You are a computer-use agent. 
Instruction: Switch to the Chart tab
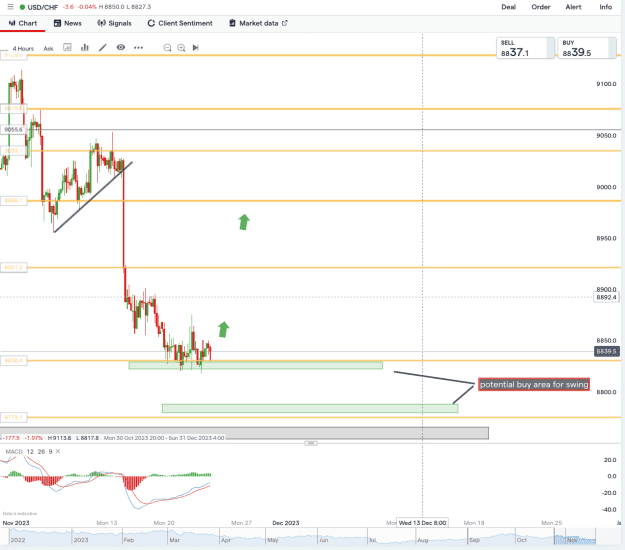coord(23,23)
